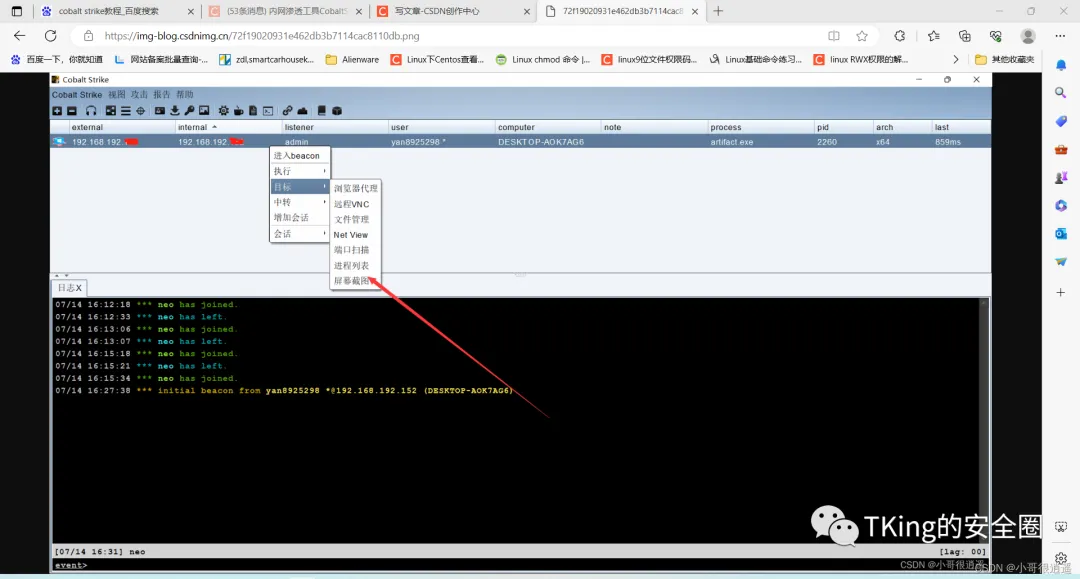This screenshot has width=1080, height=579.
Task: Sort by the internal column header
Action: (229, 127)
